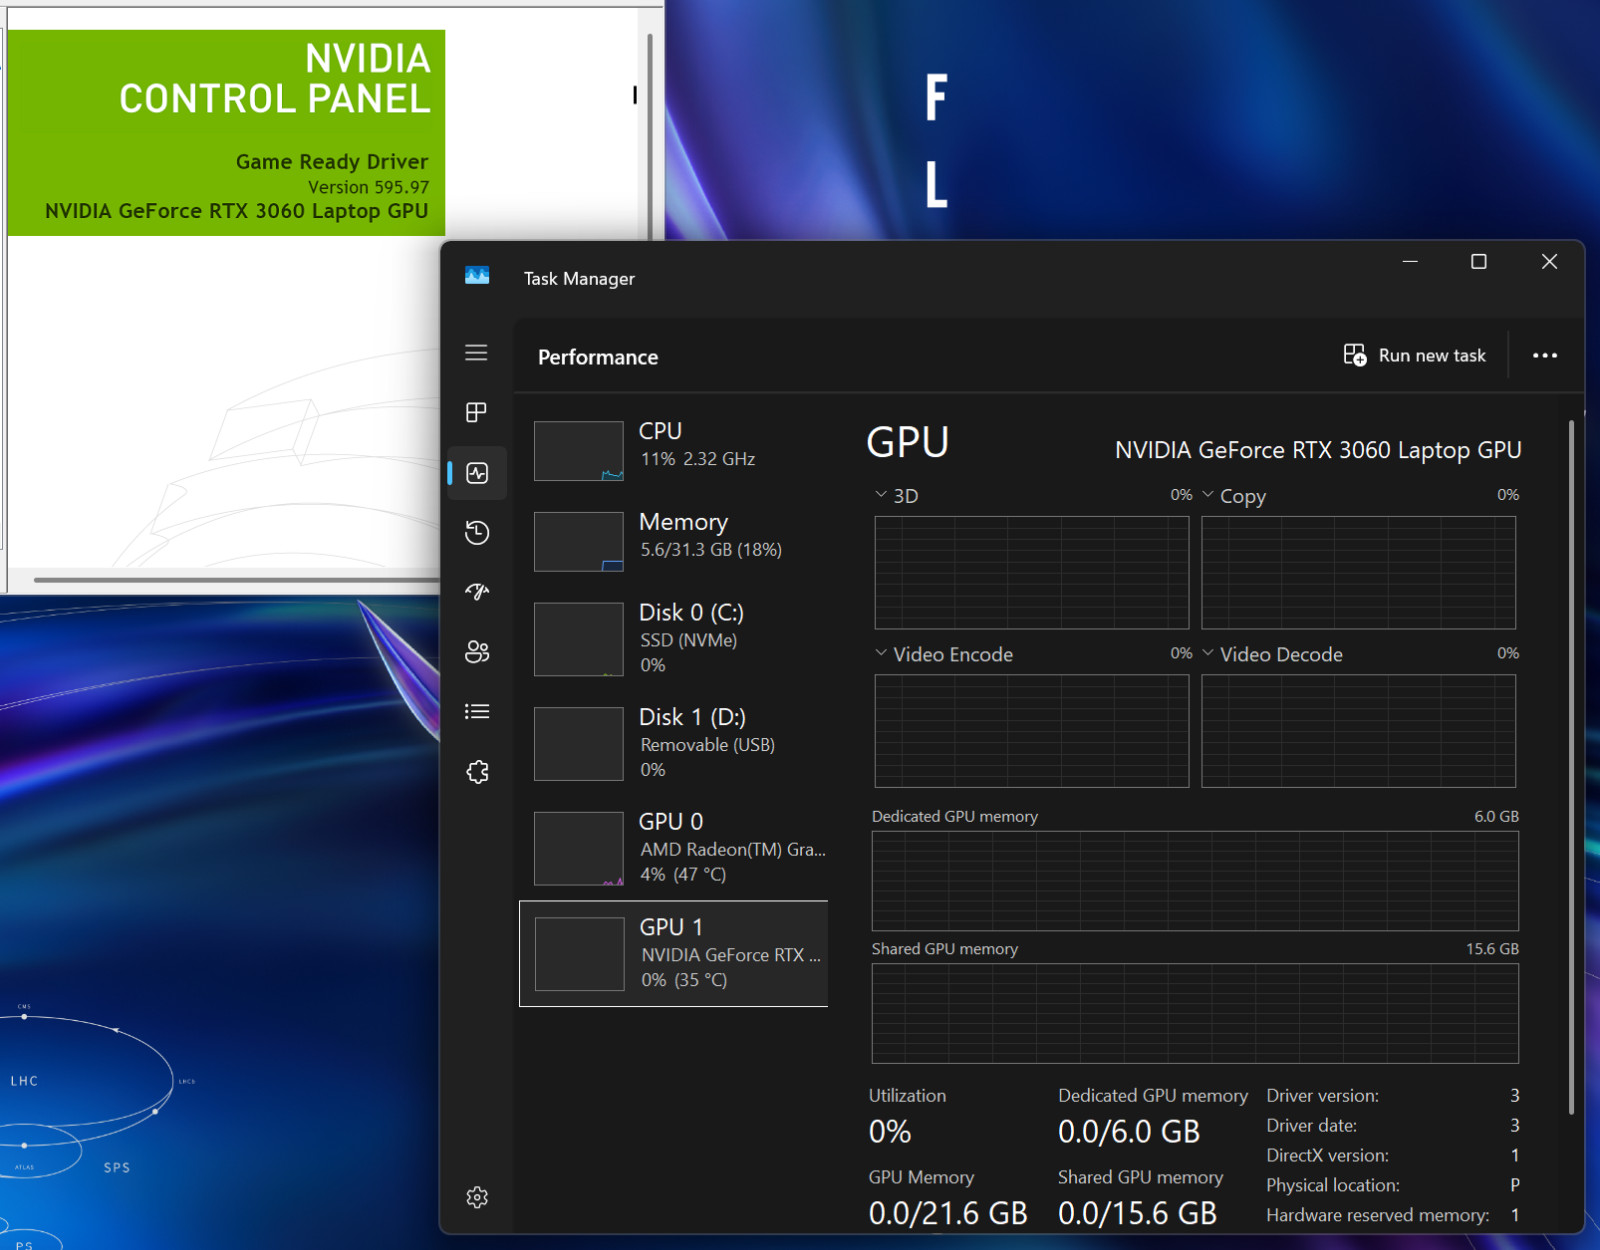Open App history icon in sidebar
This screenshot has width=1600, height=1250.
[x=477, y=533]
